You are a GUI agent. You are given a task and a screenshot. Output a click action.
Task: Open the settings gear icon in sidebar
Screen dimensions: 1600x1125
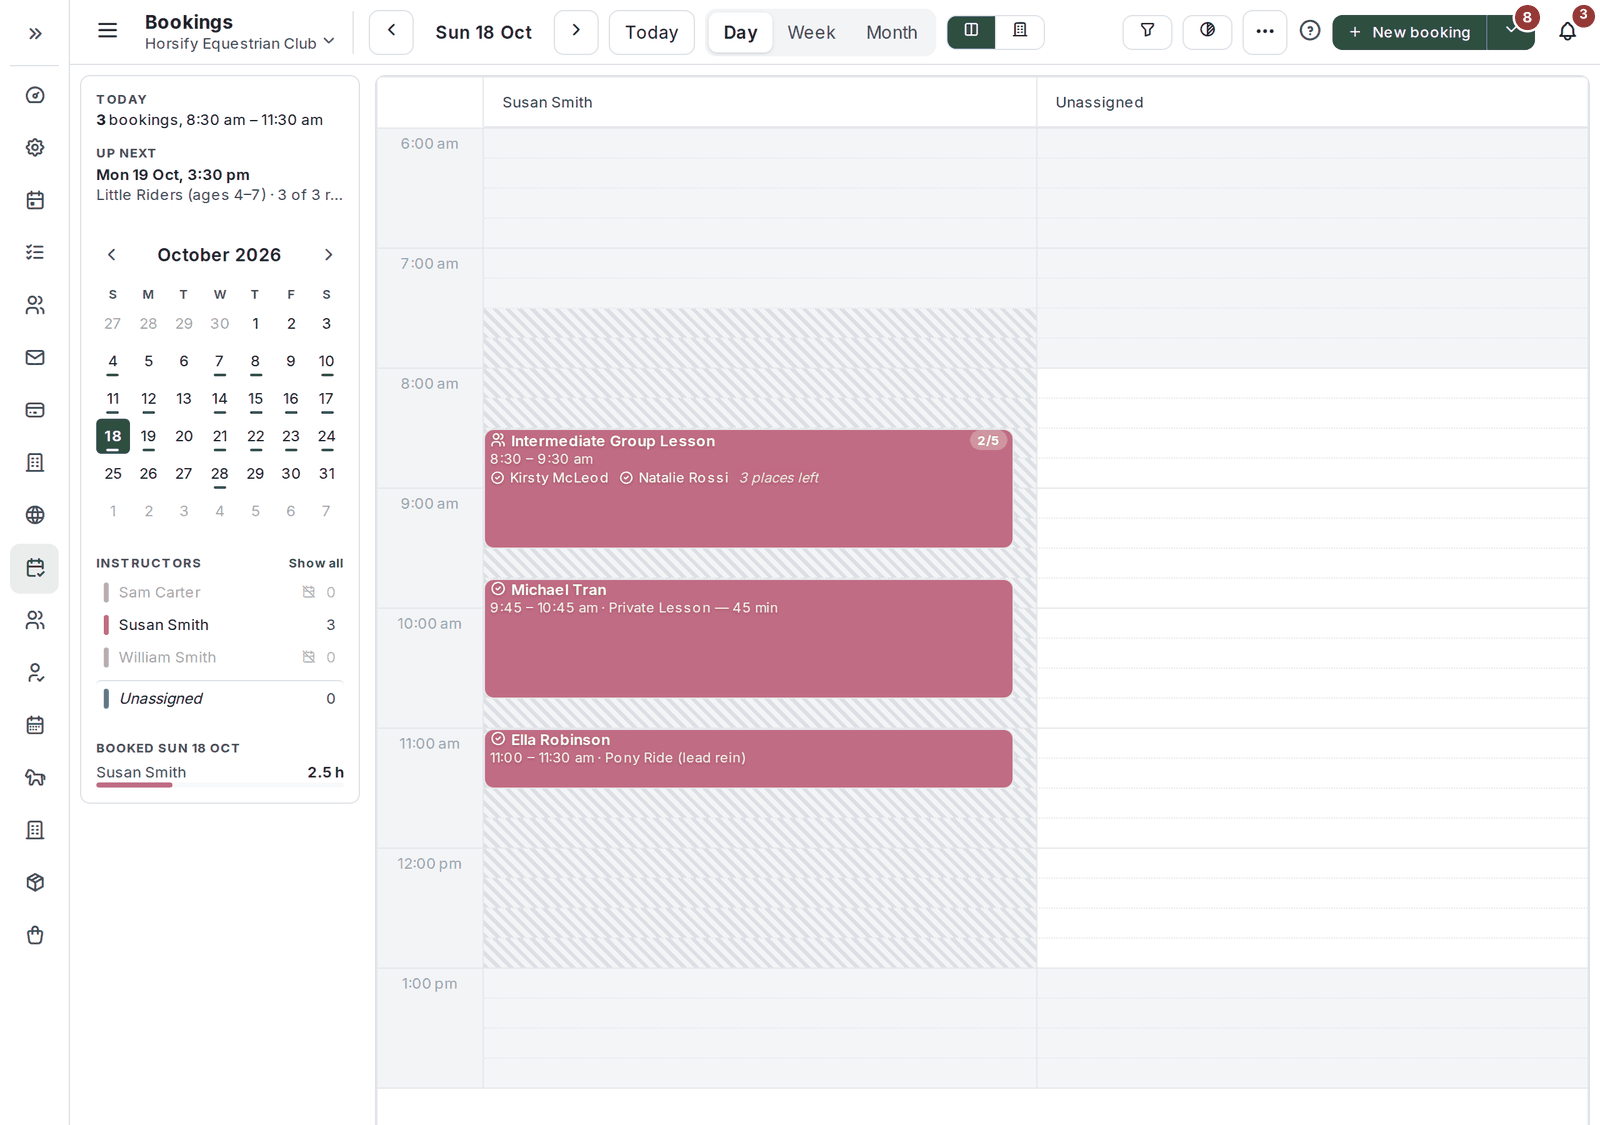[35, 148]
